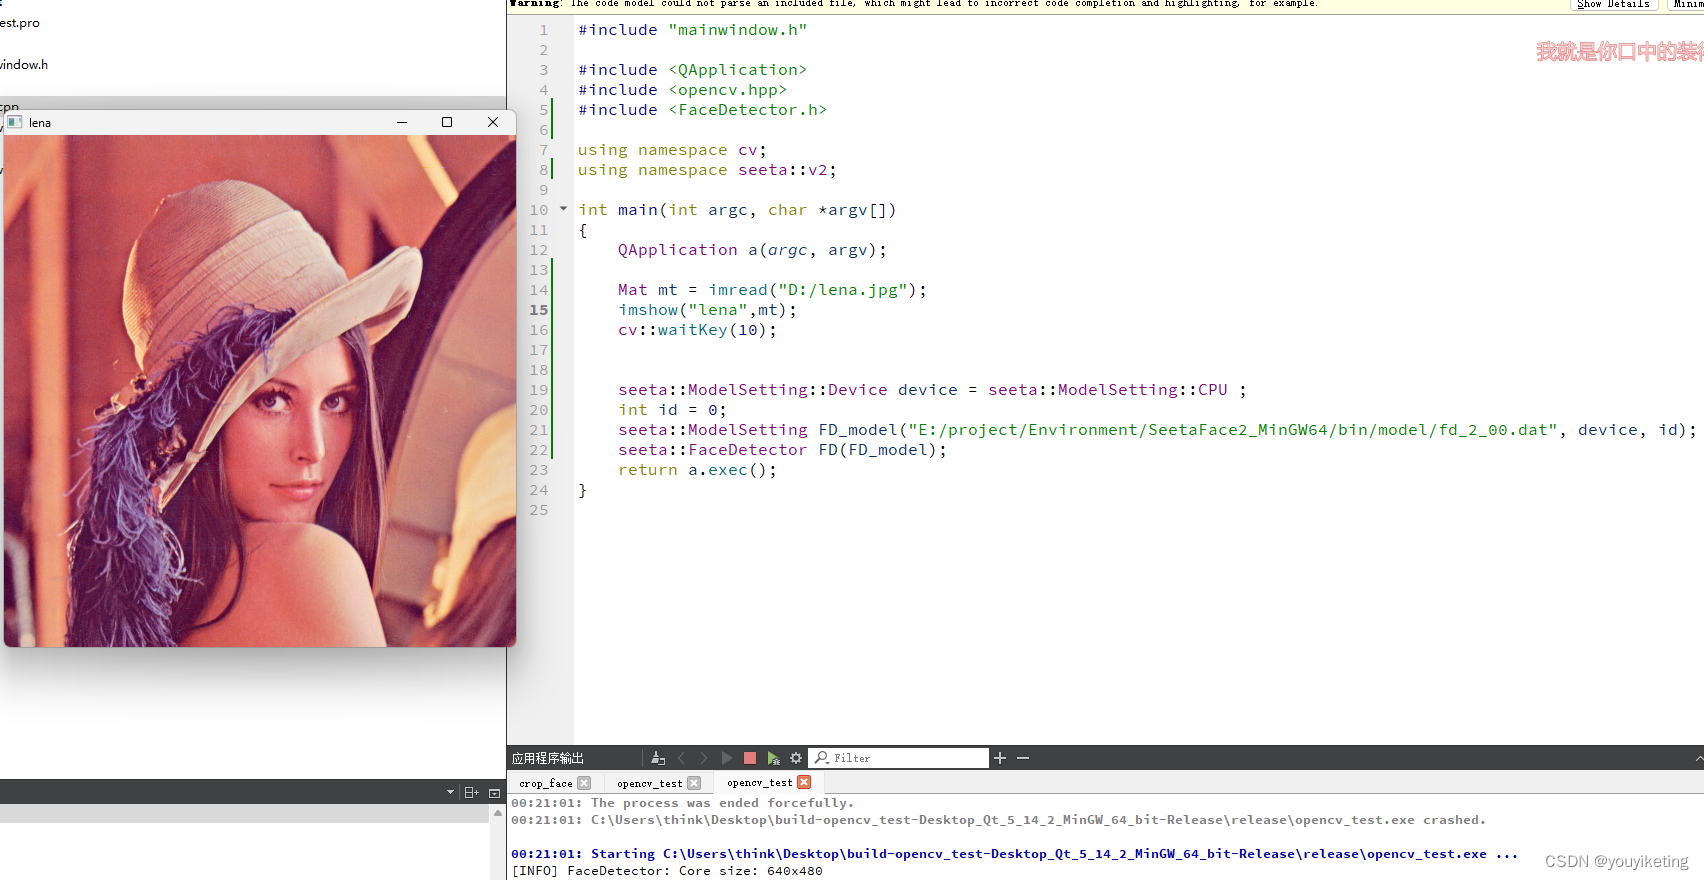Close the crop_face output tab
Screen dimensions: 1704x880
click(584, 783)
